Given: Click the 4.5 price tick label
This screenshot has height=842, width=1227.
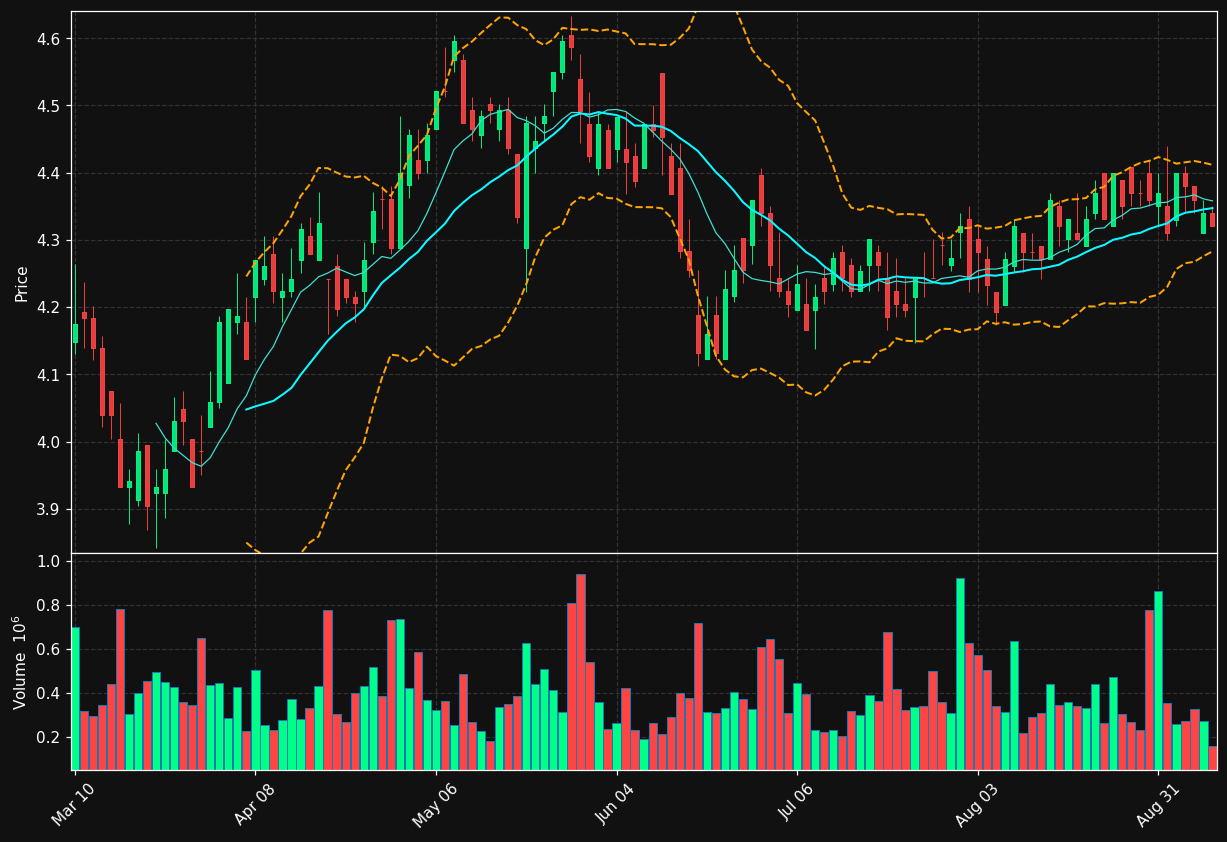Looking at the screenshot, I should point(49,106).
